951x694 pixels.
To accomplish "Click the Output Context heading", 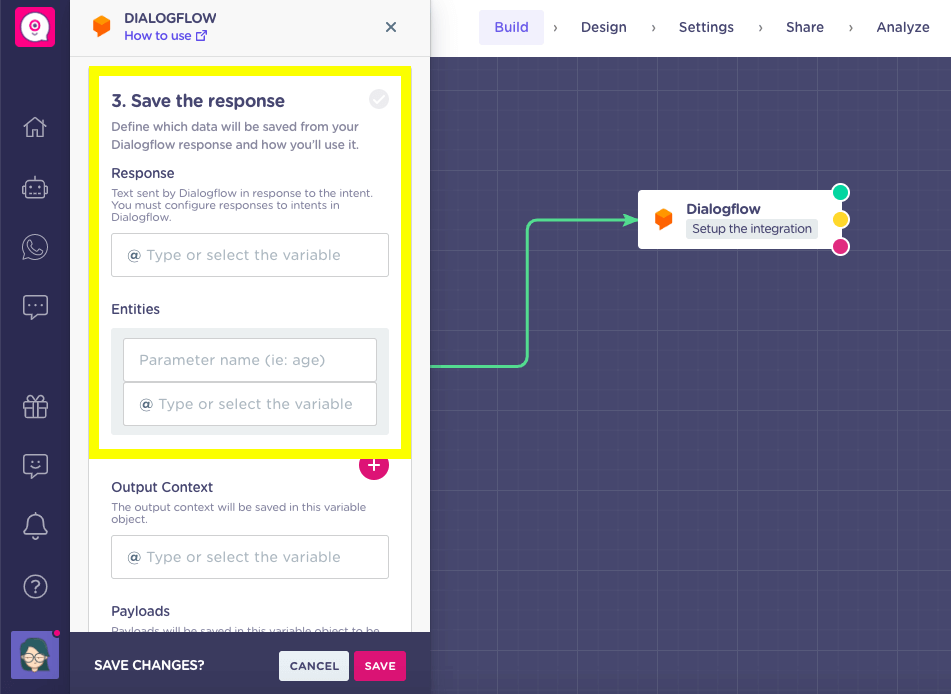I will [x=162, y=487].
